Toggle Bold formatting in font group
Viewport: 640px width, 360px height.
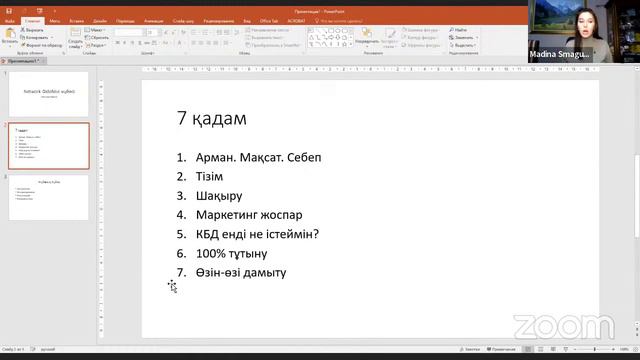pos(118,43)
